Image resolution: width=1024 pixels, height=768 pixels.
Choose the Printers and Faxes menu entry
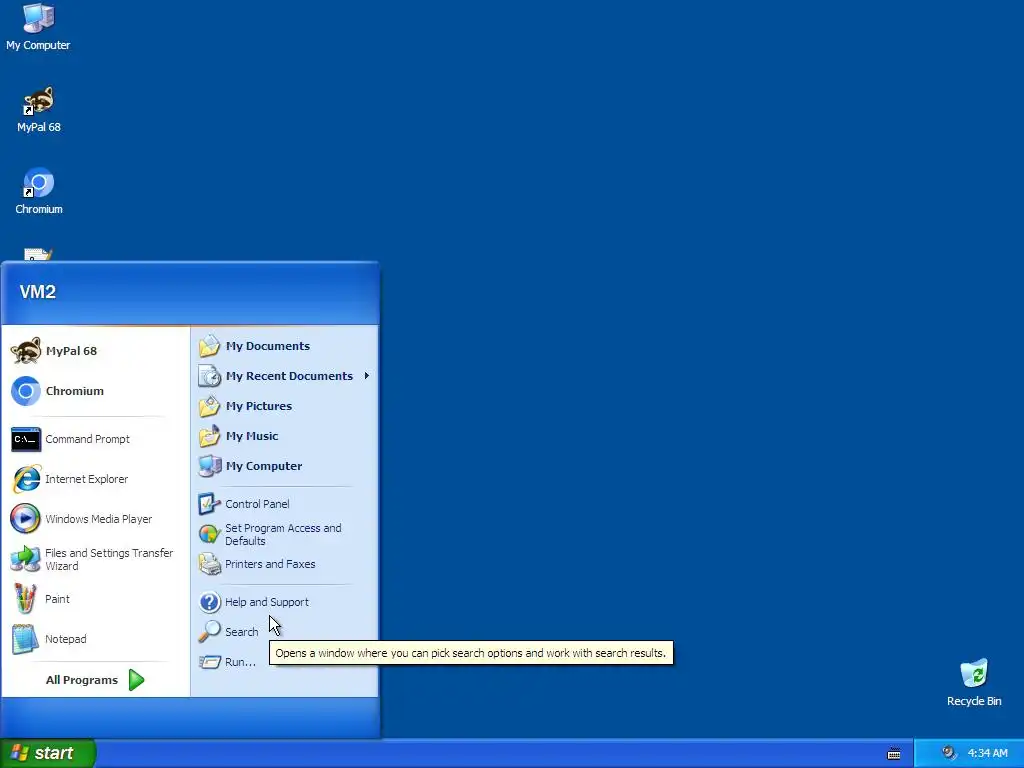click(270, 564)
